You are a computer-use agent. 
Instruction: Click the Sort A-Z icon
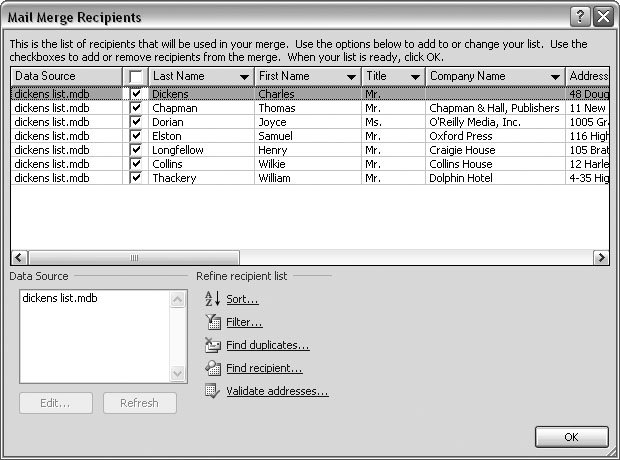pos(213,299)
